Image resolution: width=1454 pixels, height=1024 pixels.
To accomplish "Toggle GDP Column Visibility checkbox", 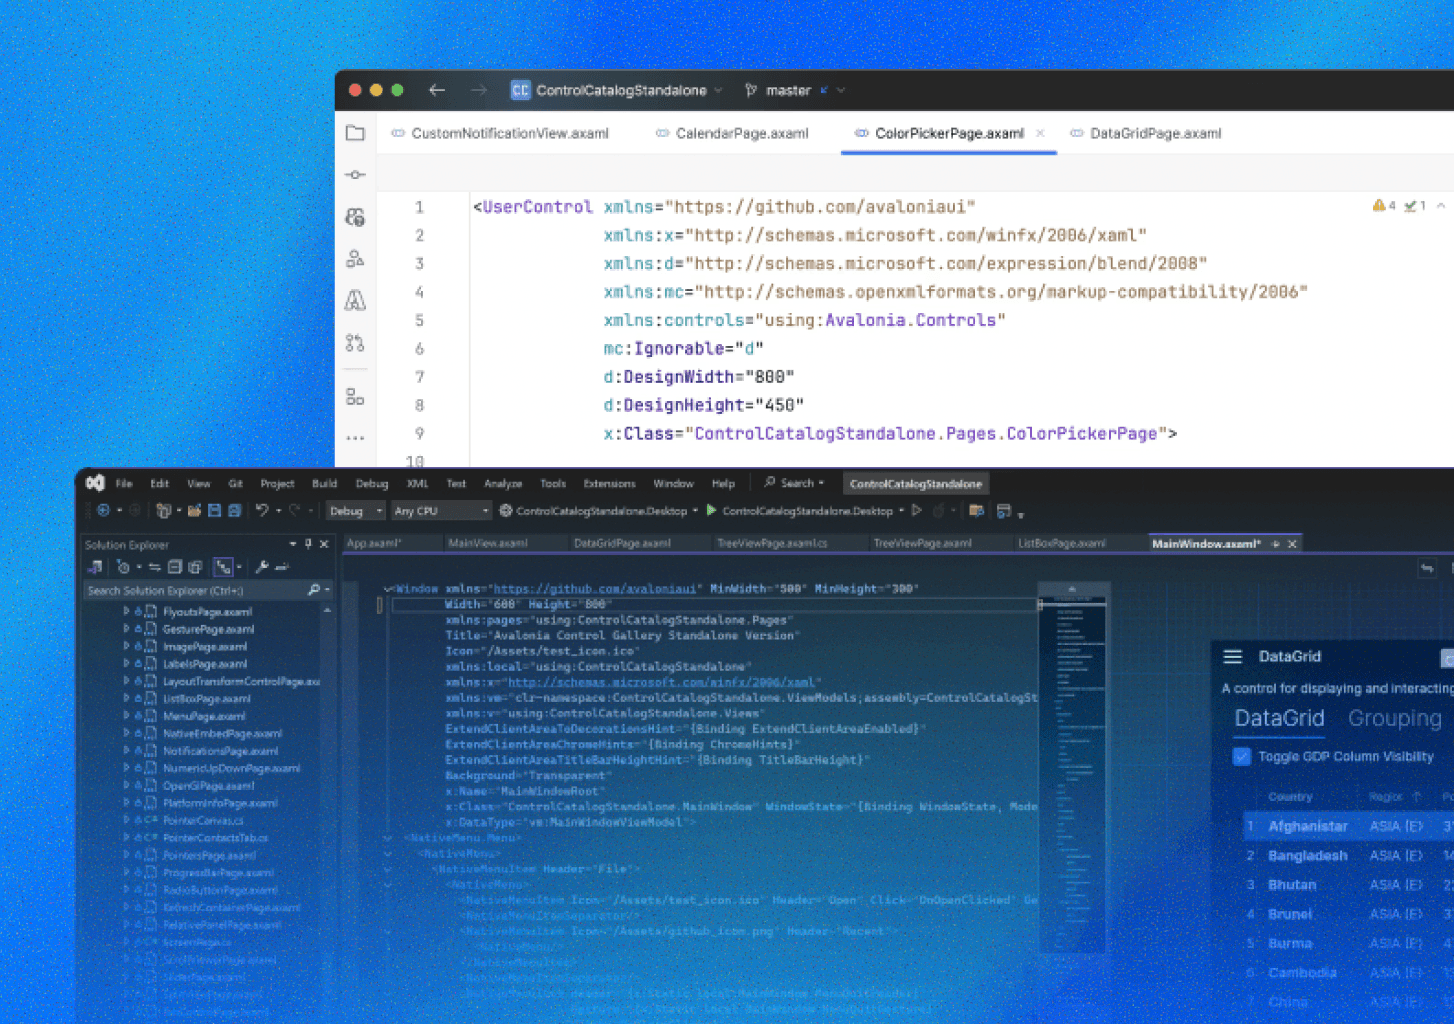I will point(1242,756).
